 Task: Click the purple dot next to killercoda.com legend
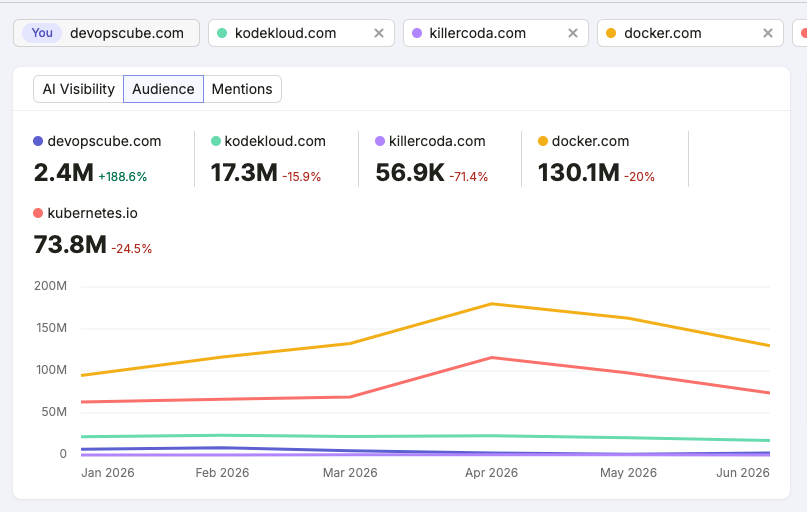[380, 141]
